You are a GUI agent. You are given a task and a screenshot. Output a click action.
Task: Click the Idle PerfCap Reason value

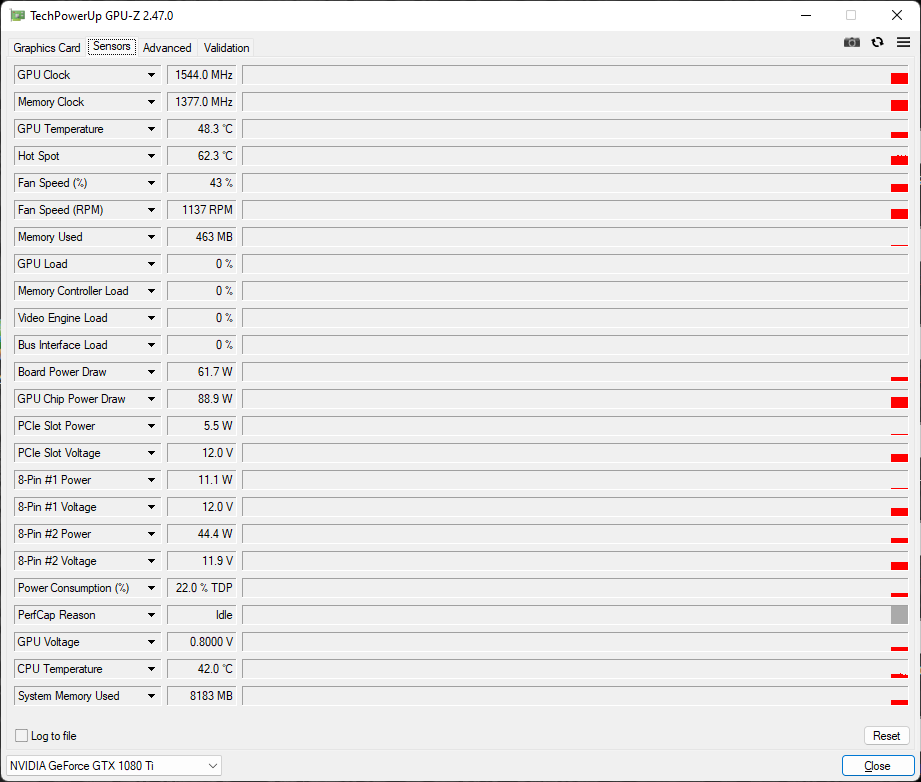coord(201,615)
